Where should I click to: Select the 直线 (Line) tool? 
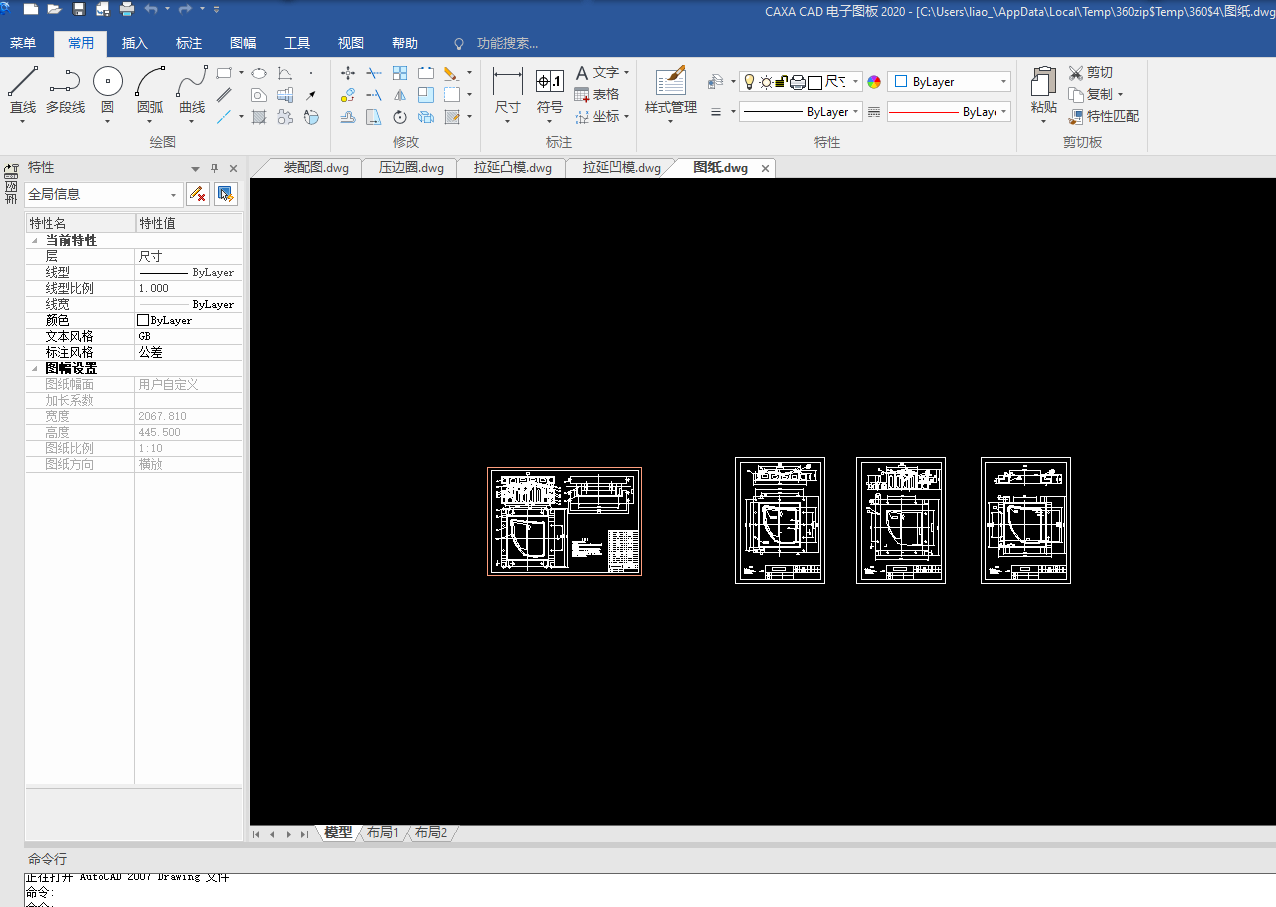point(23,91)
